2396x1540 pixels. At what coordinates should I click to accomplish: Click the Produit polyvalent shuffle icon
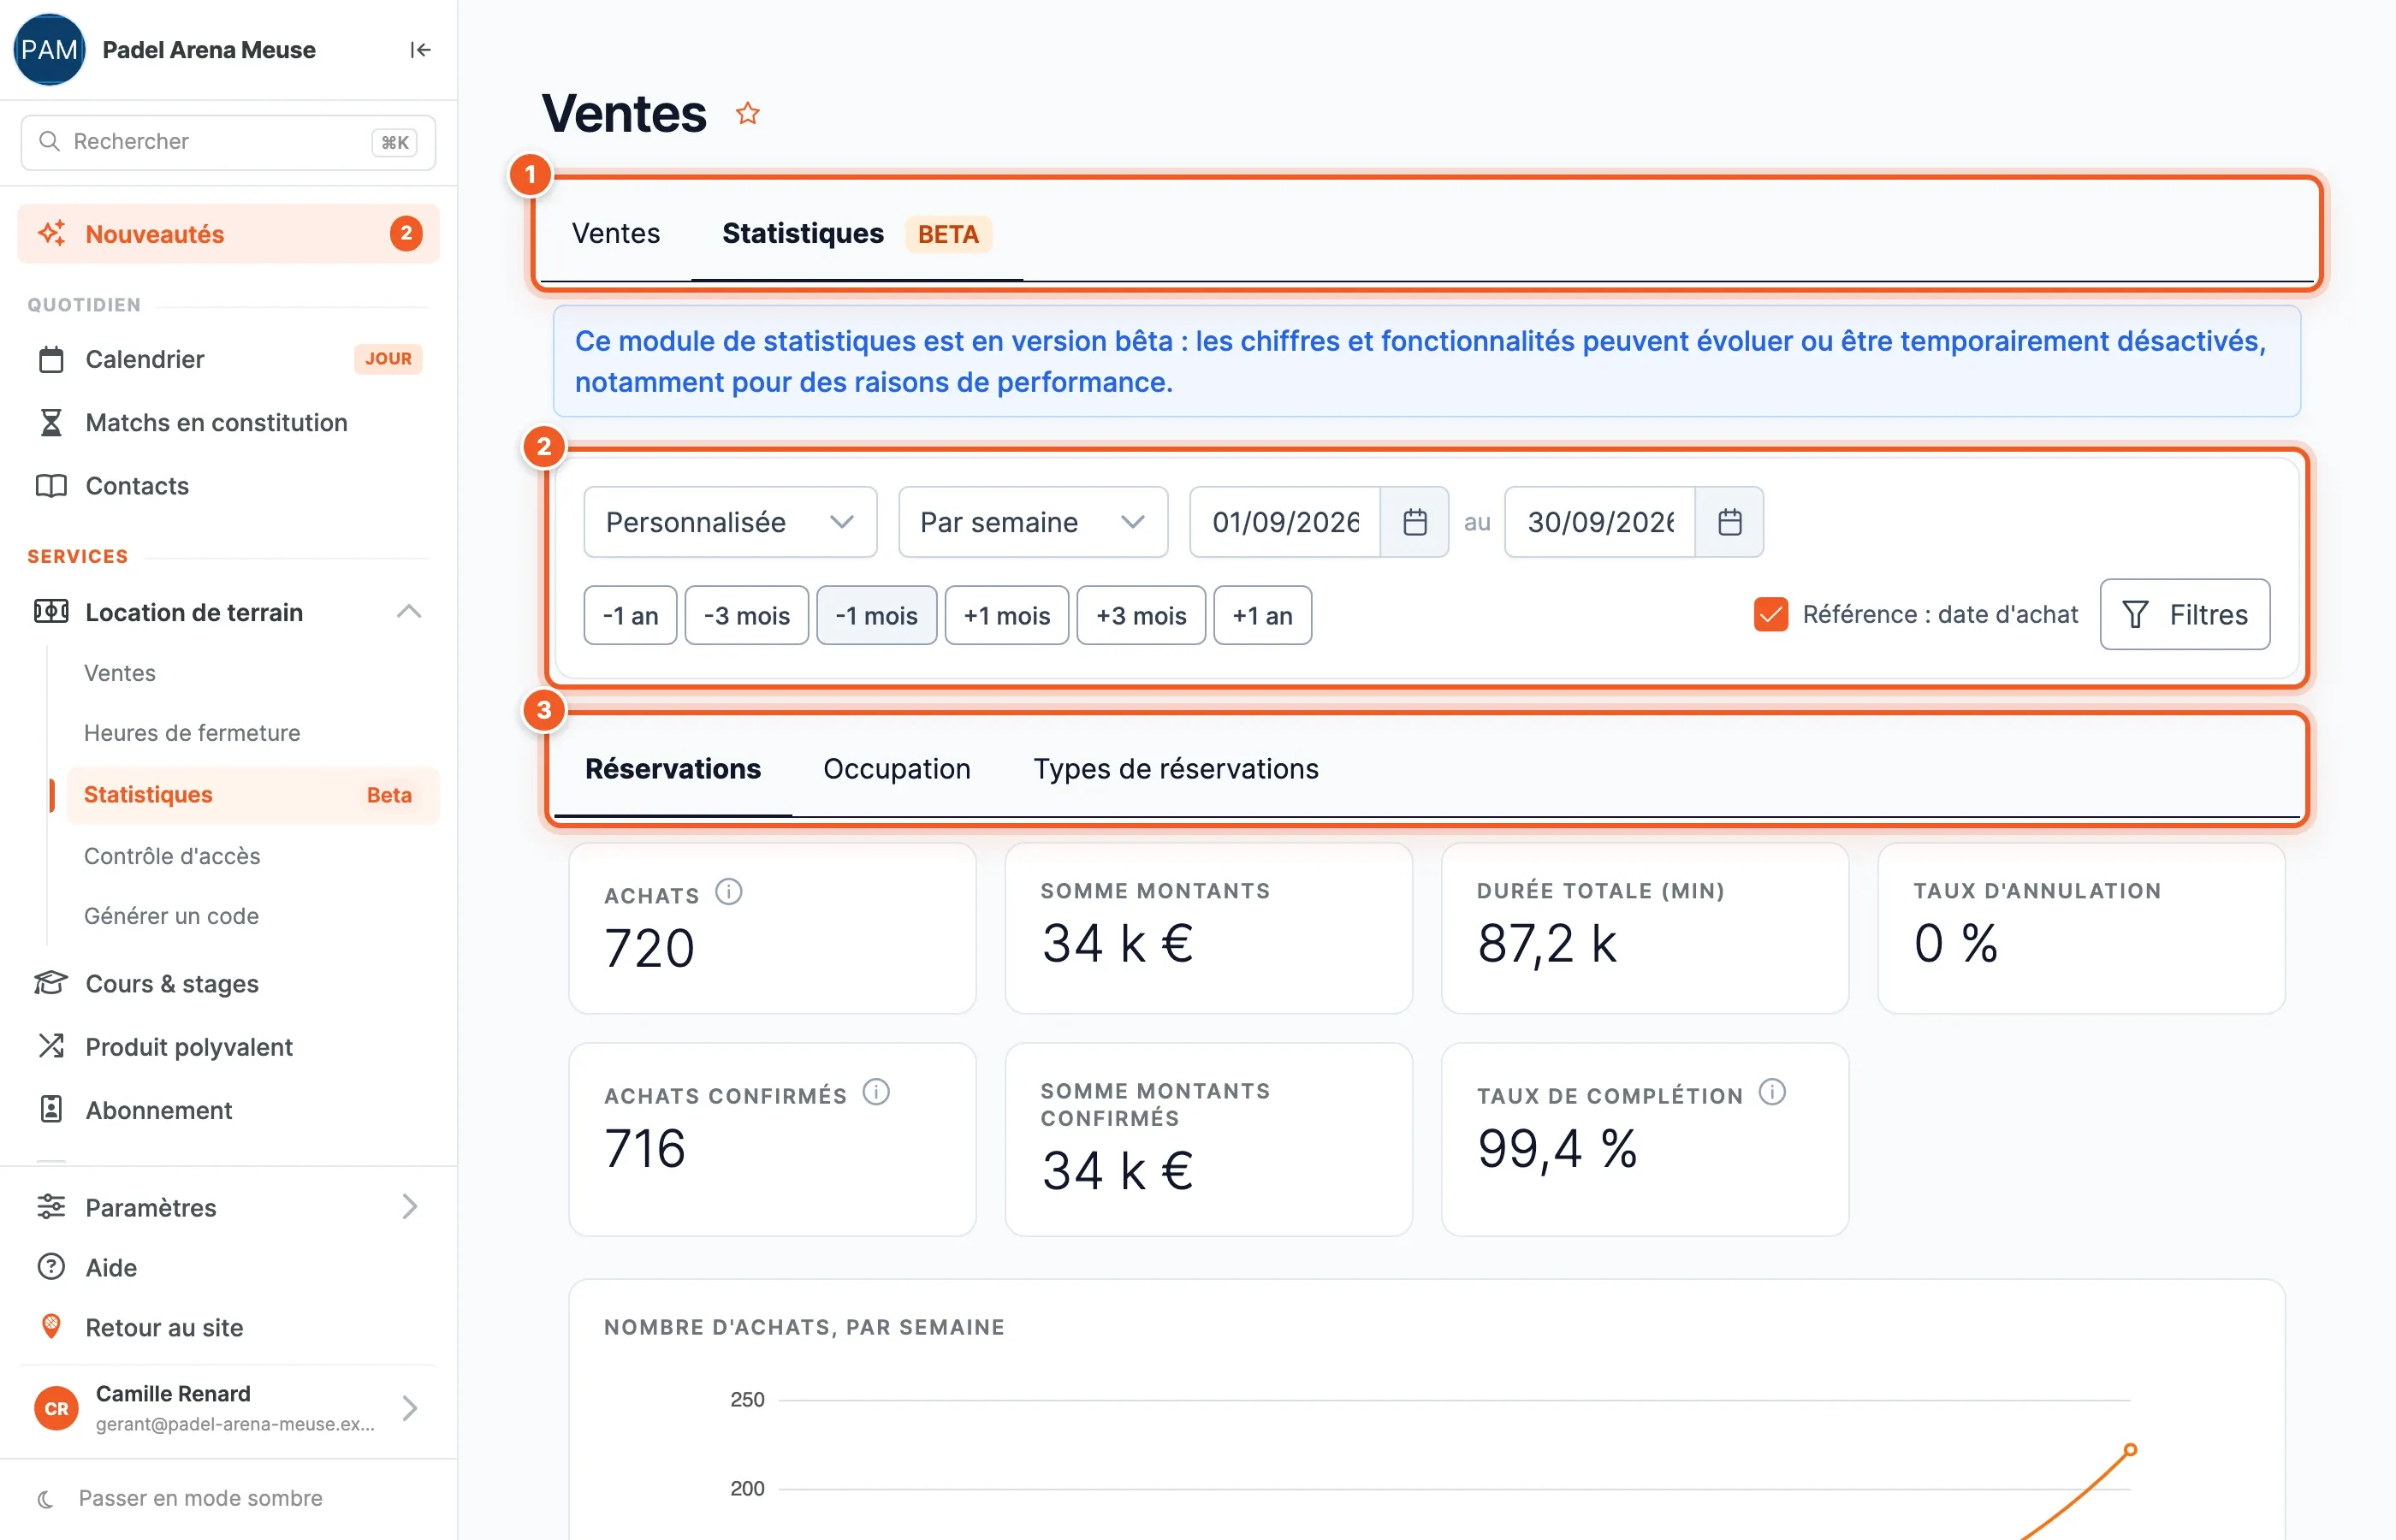pyautogui.click(x=51, y=1047)
